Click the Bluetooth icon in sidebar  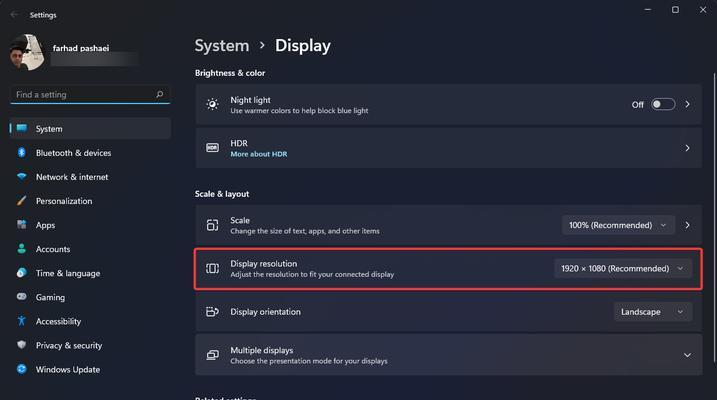click(x=21, y=152)
